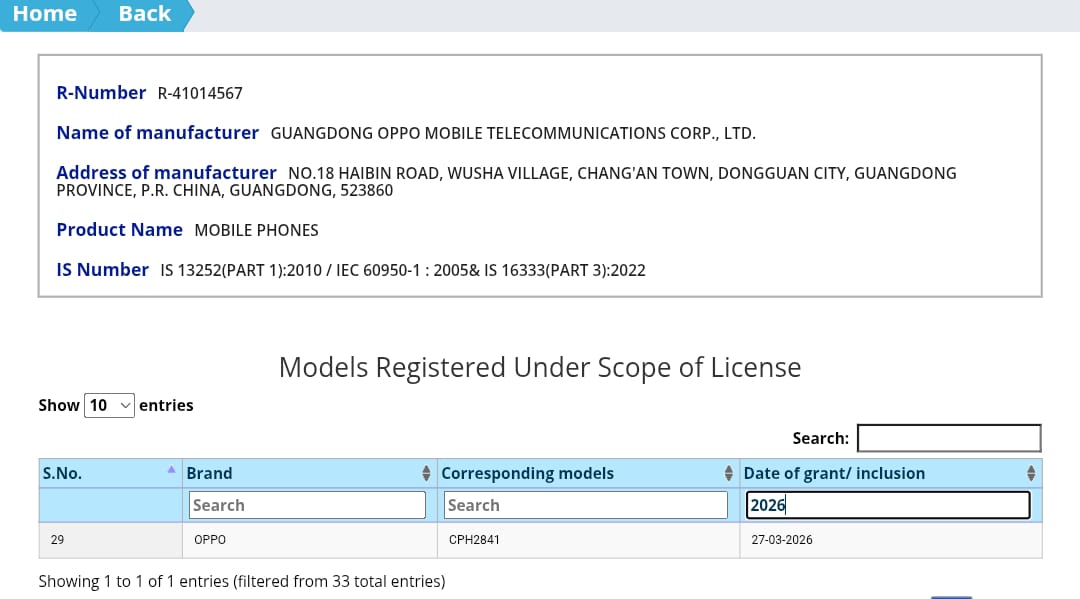The width and height of the screenshot is (1080, 599).
Task: Click the OPPO cell in the results table
Action: 208,539
